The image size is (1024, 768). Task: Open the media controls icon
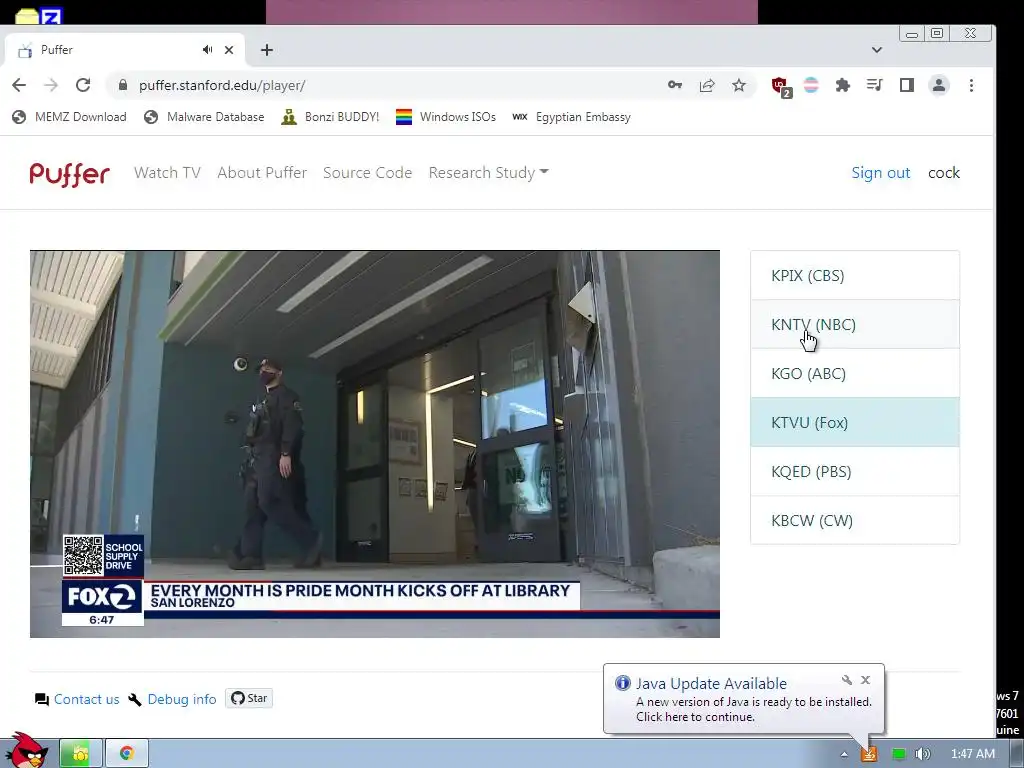click(x=874, y=85)
